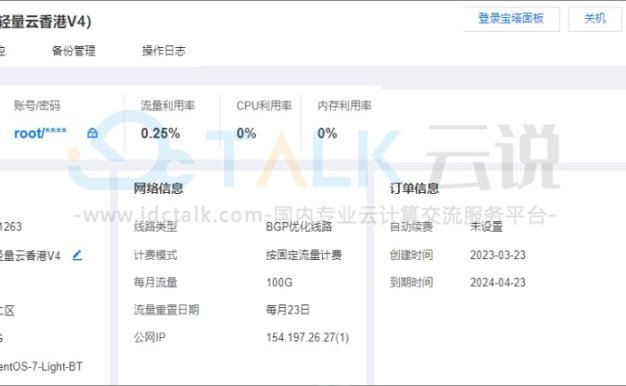Click the 未设置 auto-renew value
Screen dimensions: 626x386
[x=486, y=227]
